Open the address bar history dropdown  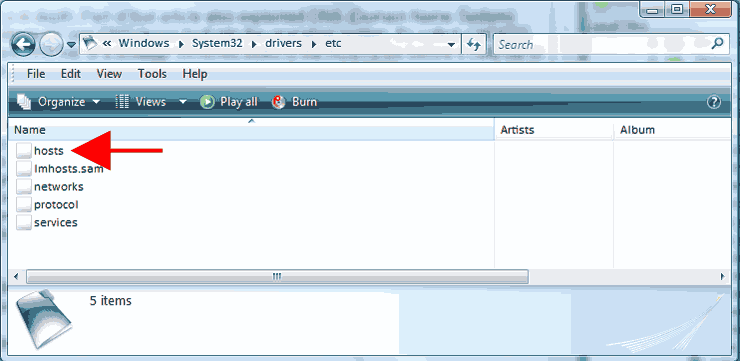[452, 45]
